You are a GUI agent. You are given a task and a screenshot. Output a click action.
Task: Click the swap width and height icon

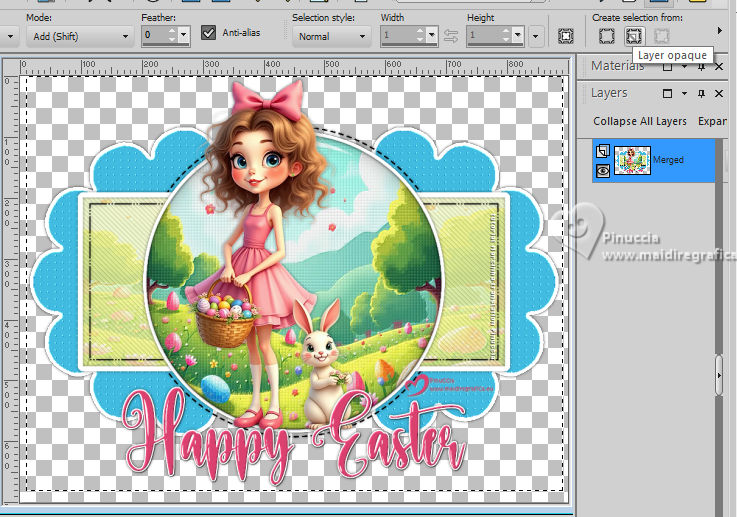[x=451, y=36]
